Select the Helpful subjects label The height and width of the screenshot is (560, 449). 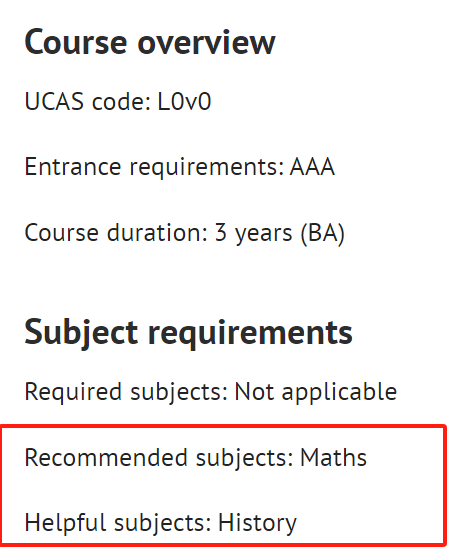pyautogui.click(x=118, y=523)
